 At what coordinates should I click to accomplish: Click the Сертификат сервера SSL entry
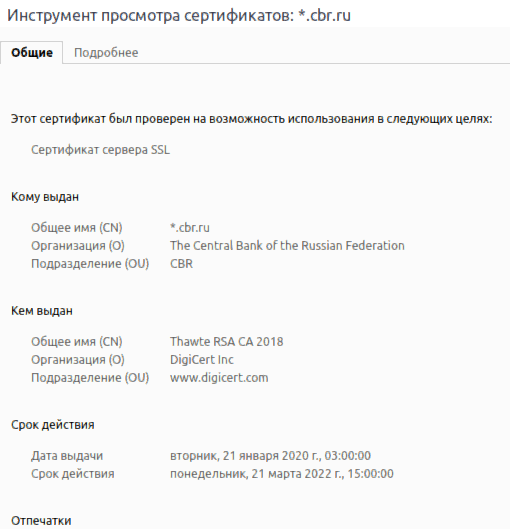click(x=100, y=150)
